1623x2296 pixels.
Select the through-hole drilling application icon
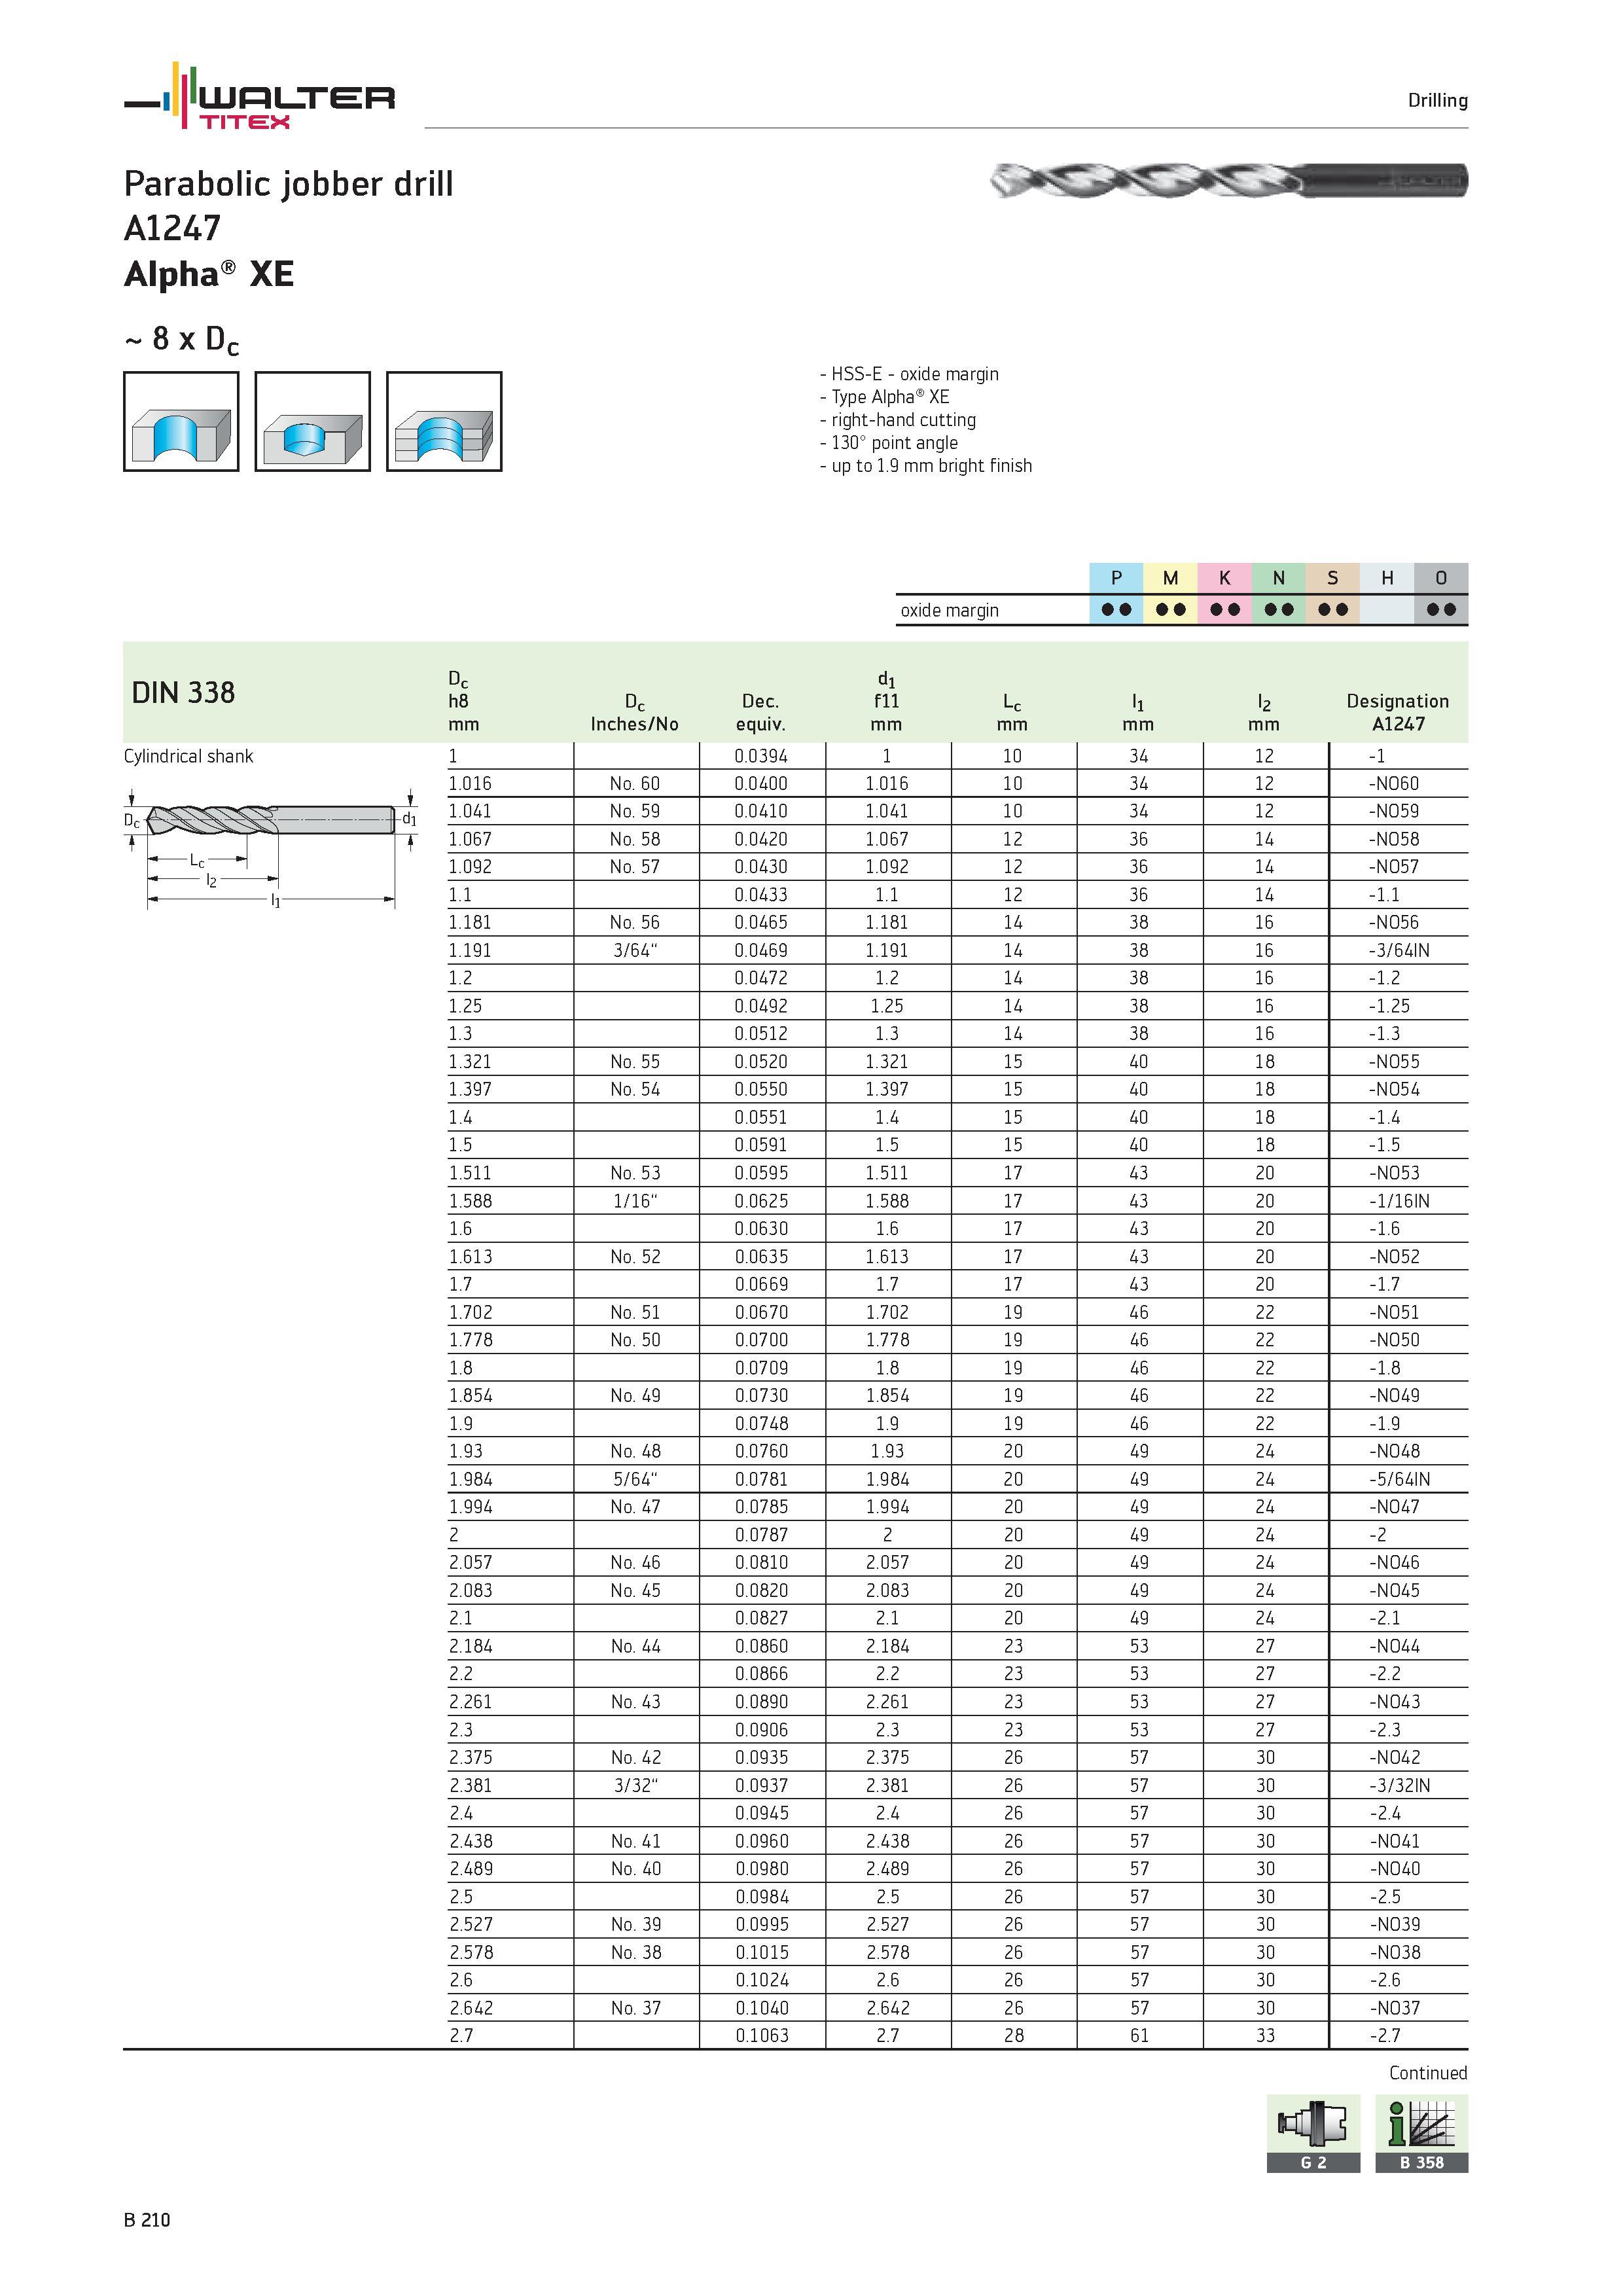pyautogui.click(x=181, y=421)
